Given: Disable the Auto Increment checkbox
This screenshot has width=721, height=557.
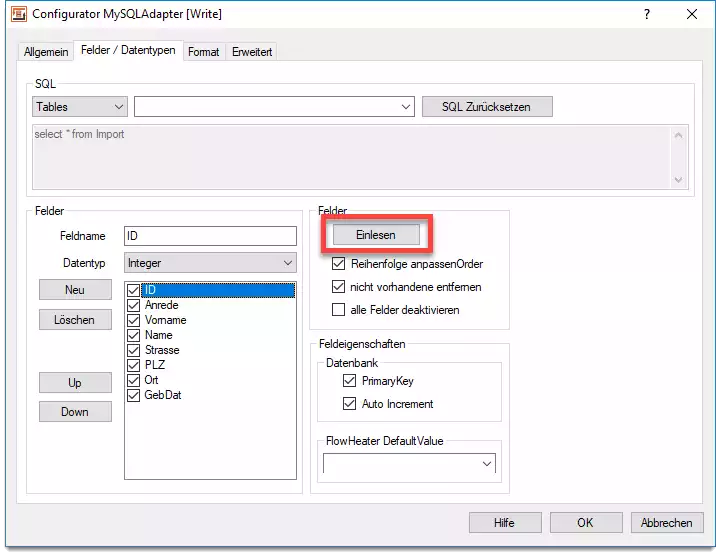Looking at the screenshot, I should click(349, 404).
